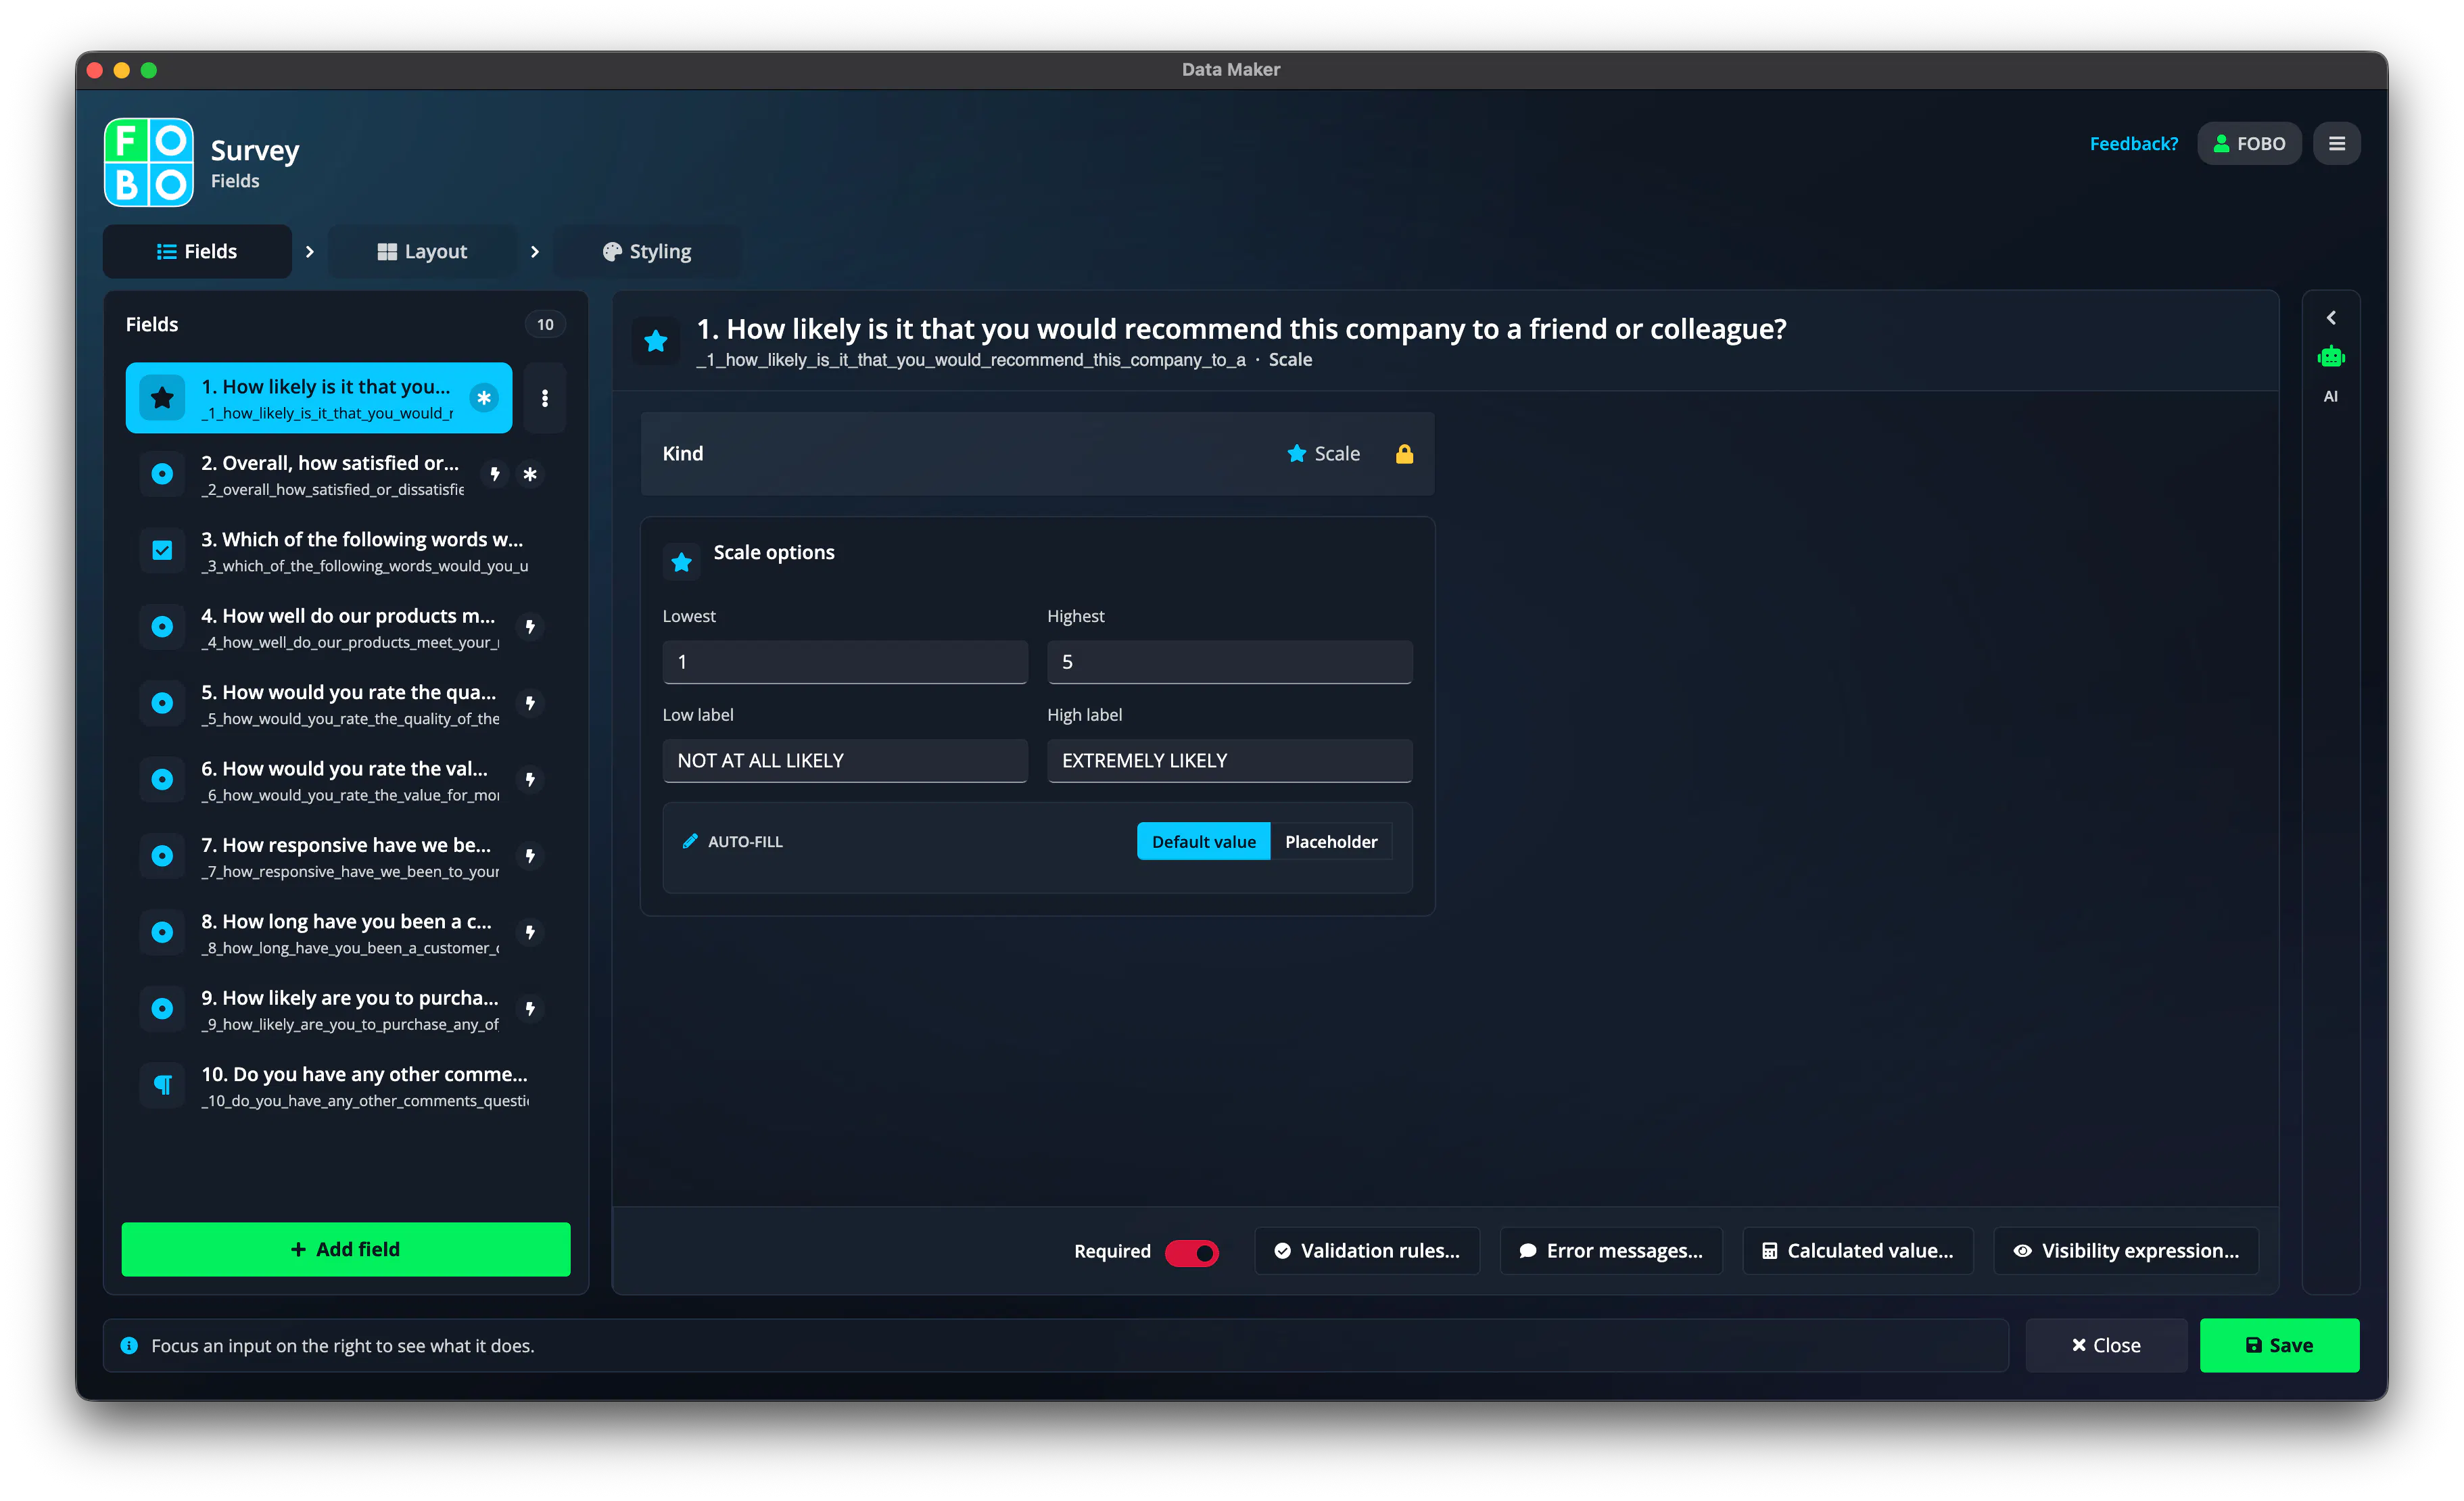Click the High label input field
This screenshot has width=2464, height=1501.
tap(1229, 761)
